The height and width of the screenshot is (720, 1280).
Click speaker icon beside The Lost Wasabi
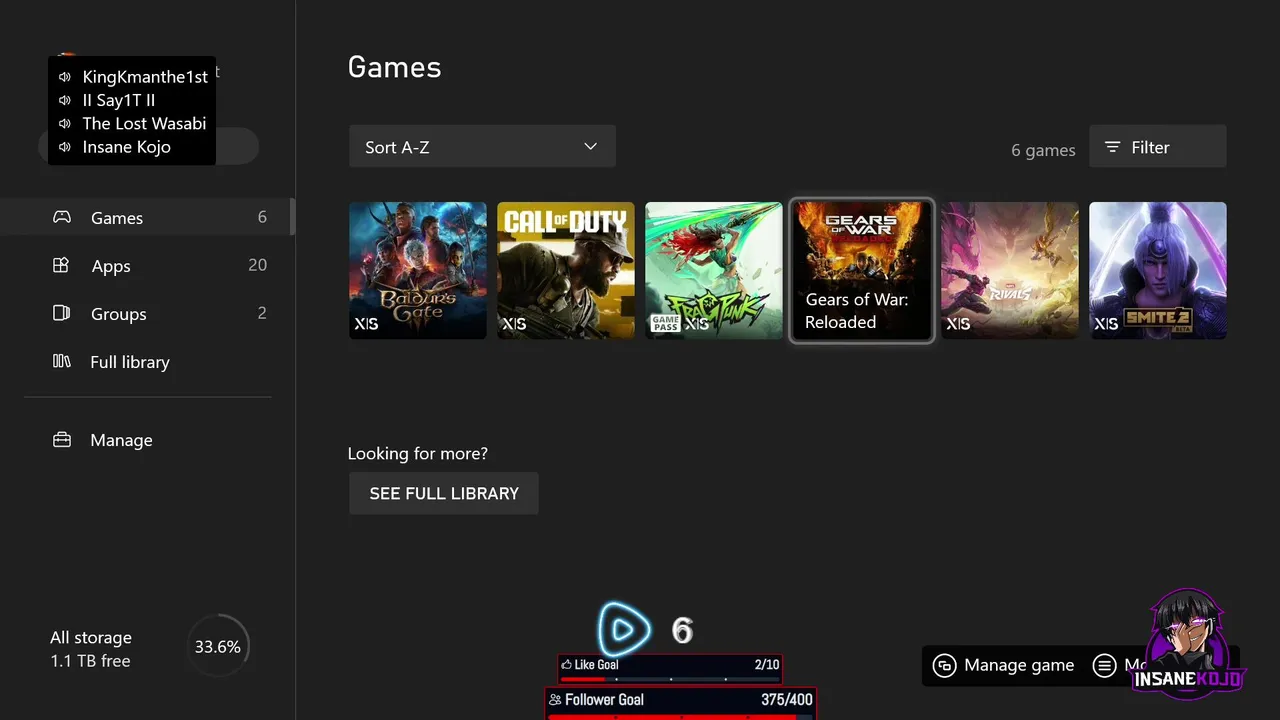point(65,123)
